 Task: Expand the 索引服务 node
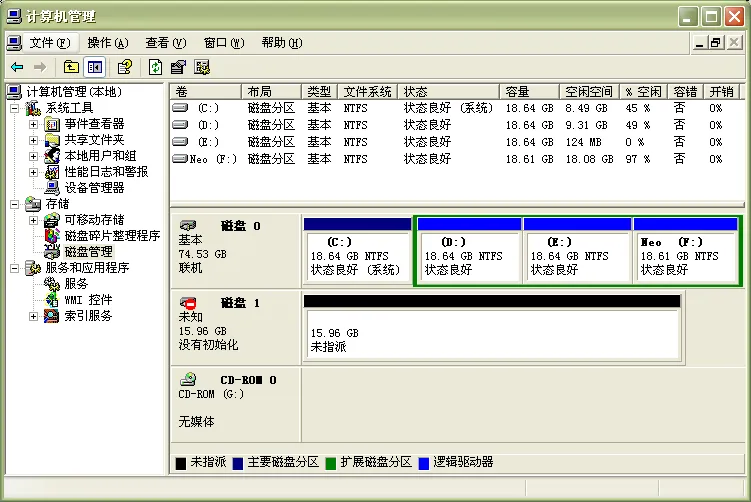pos(33,316)
